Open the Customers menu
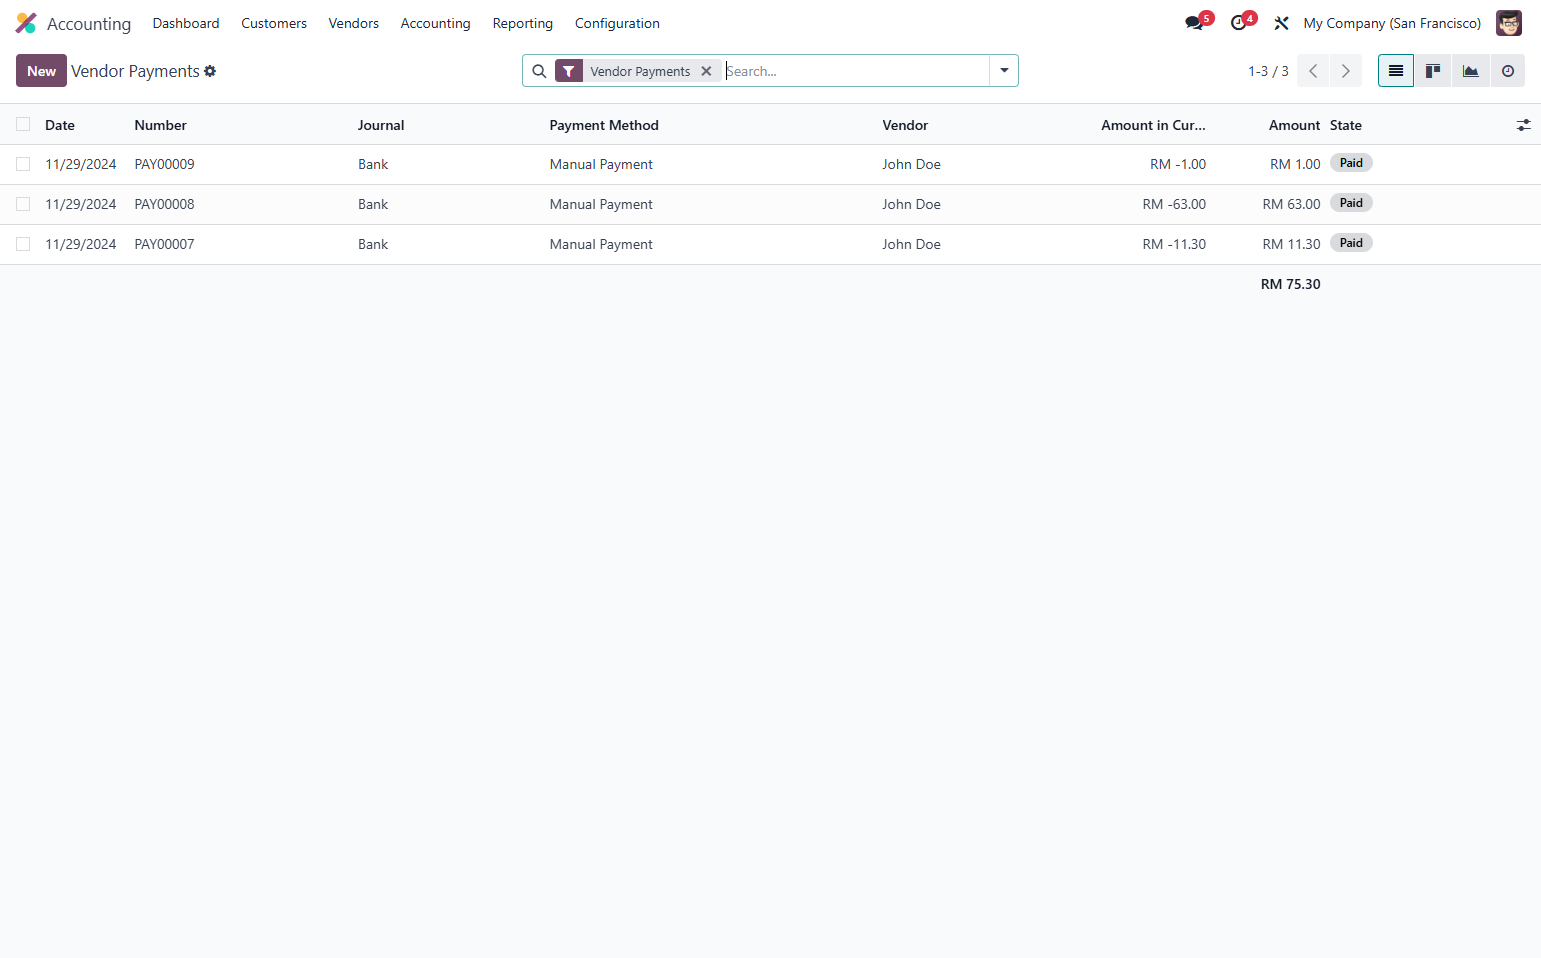Screen dimensions: 1541x958 pos(274,23)
